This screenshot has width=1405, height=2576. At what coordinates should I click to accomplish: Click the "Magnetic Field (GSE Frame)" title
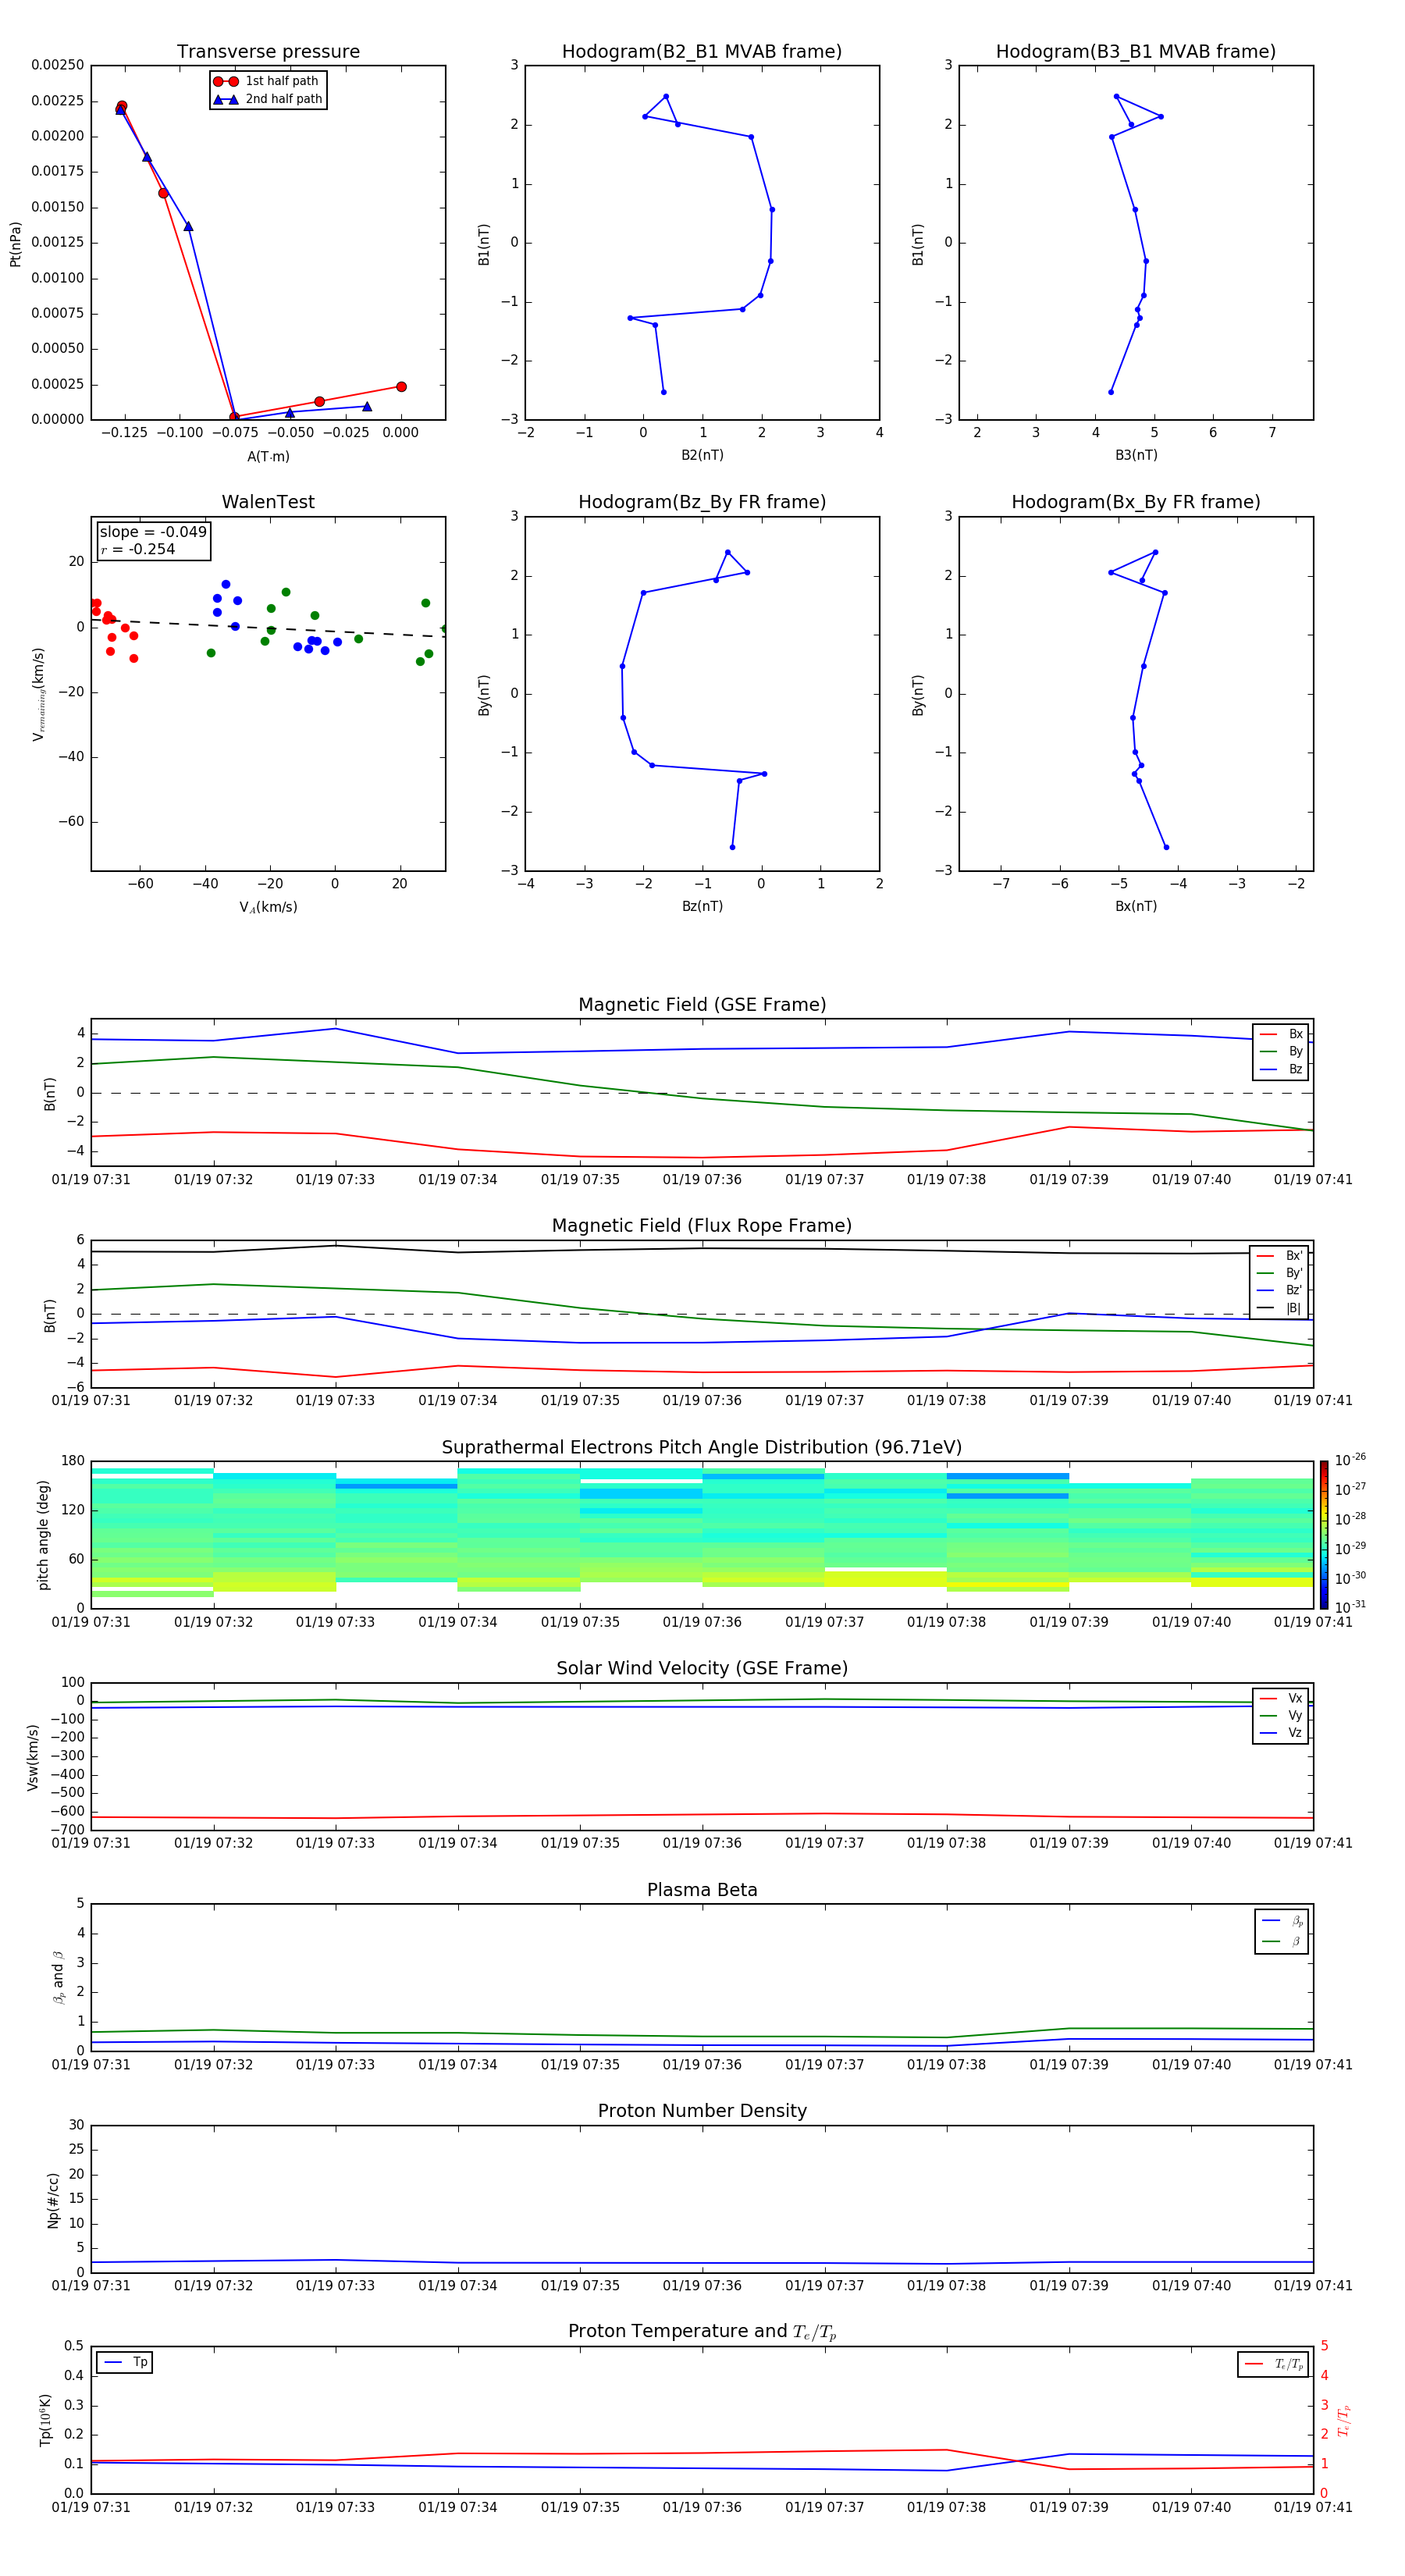point(702,1005)
